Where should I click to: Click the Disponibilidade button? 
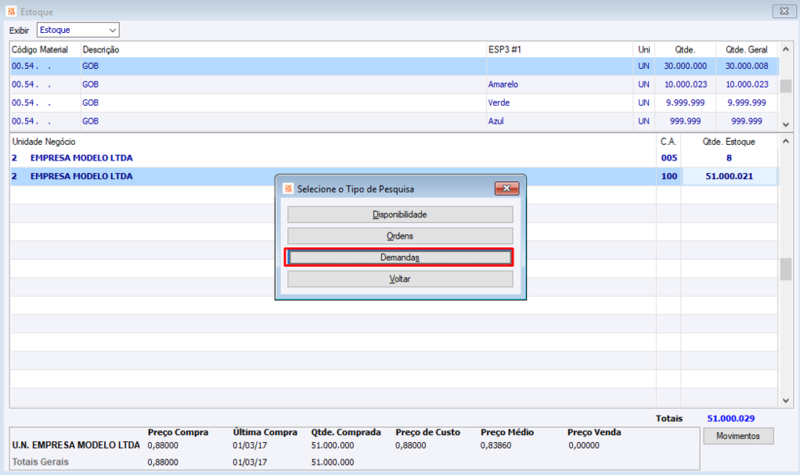[x=400, y=214]
